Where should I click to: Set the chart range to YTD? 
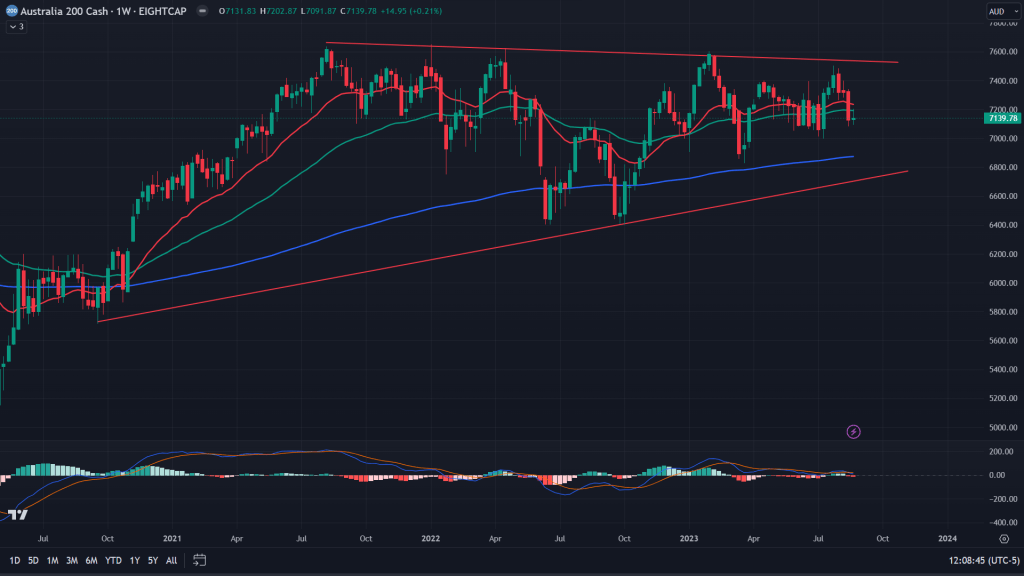tap(114, 560)
